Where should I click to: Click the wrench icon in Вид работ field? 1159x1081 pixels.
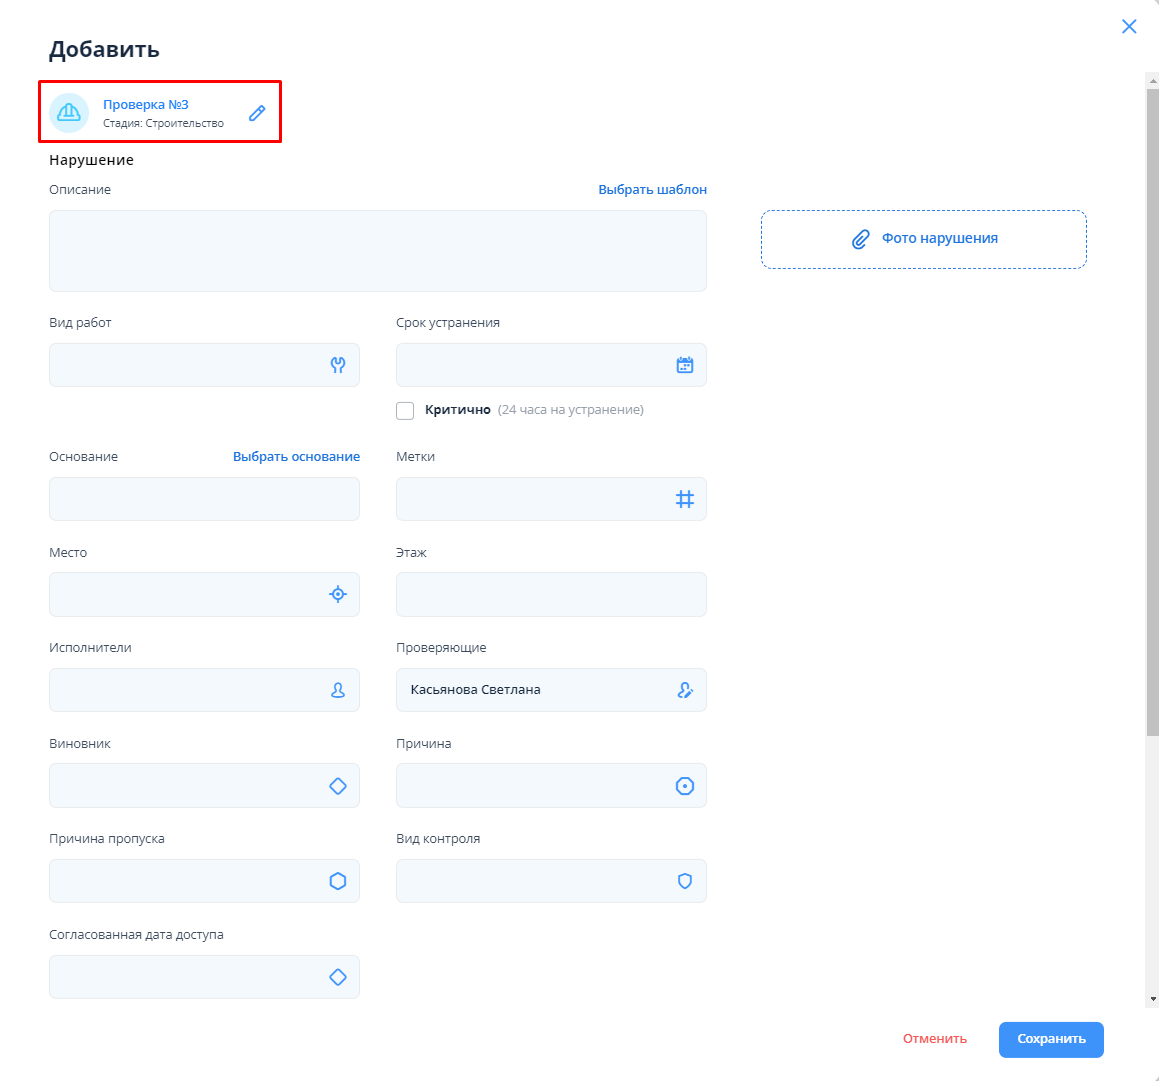[x=338, y=365]
